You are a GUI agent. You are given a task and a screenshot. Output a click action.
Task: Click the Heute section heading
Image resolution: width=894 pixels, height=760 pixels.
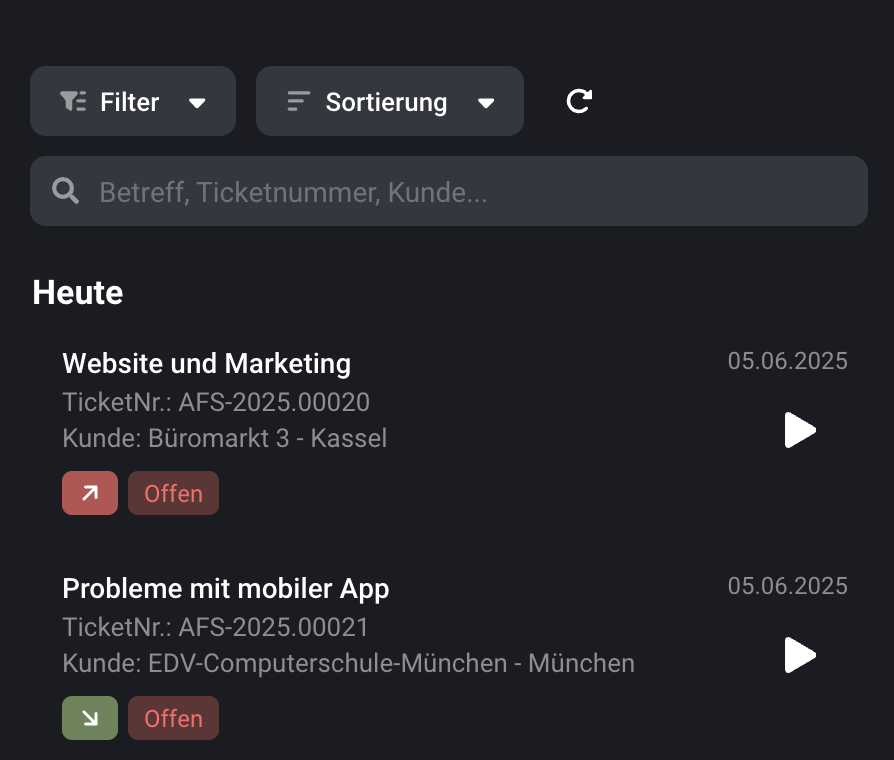click(x=78, y=292)
